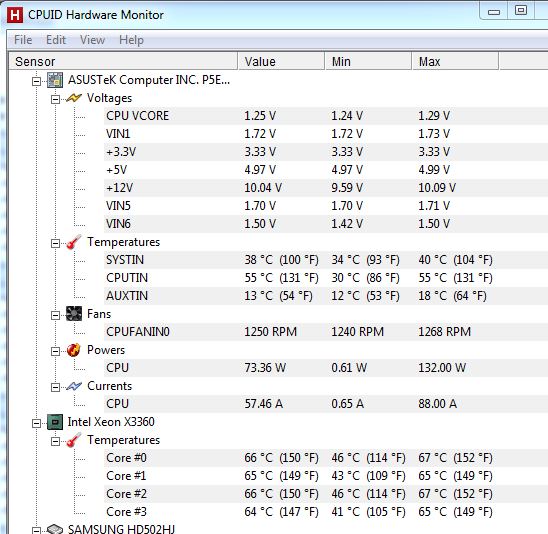Collapse the motherboard Temperatures group
Screen dimensions: 548x534
pos(55,244)
